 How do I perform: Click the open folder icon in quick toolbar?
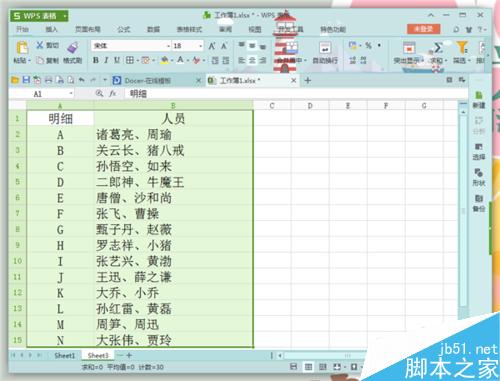click(15, 80)
